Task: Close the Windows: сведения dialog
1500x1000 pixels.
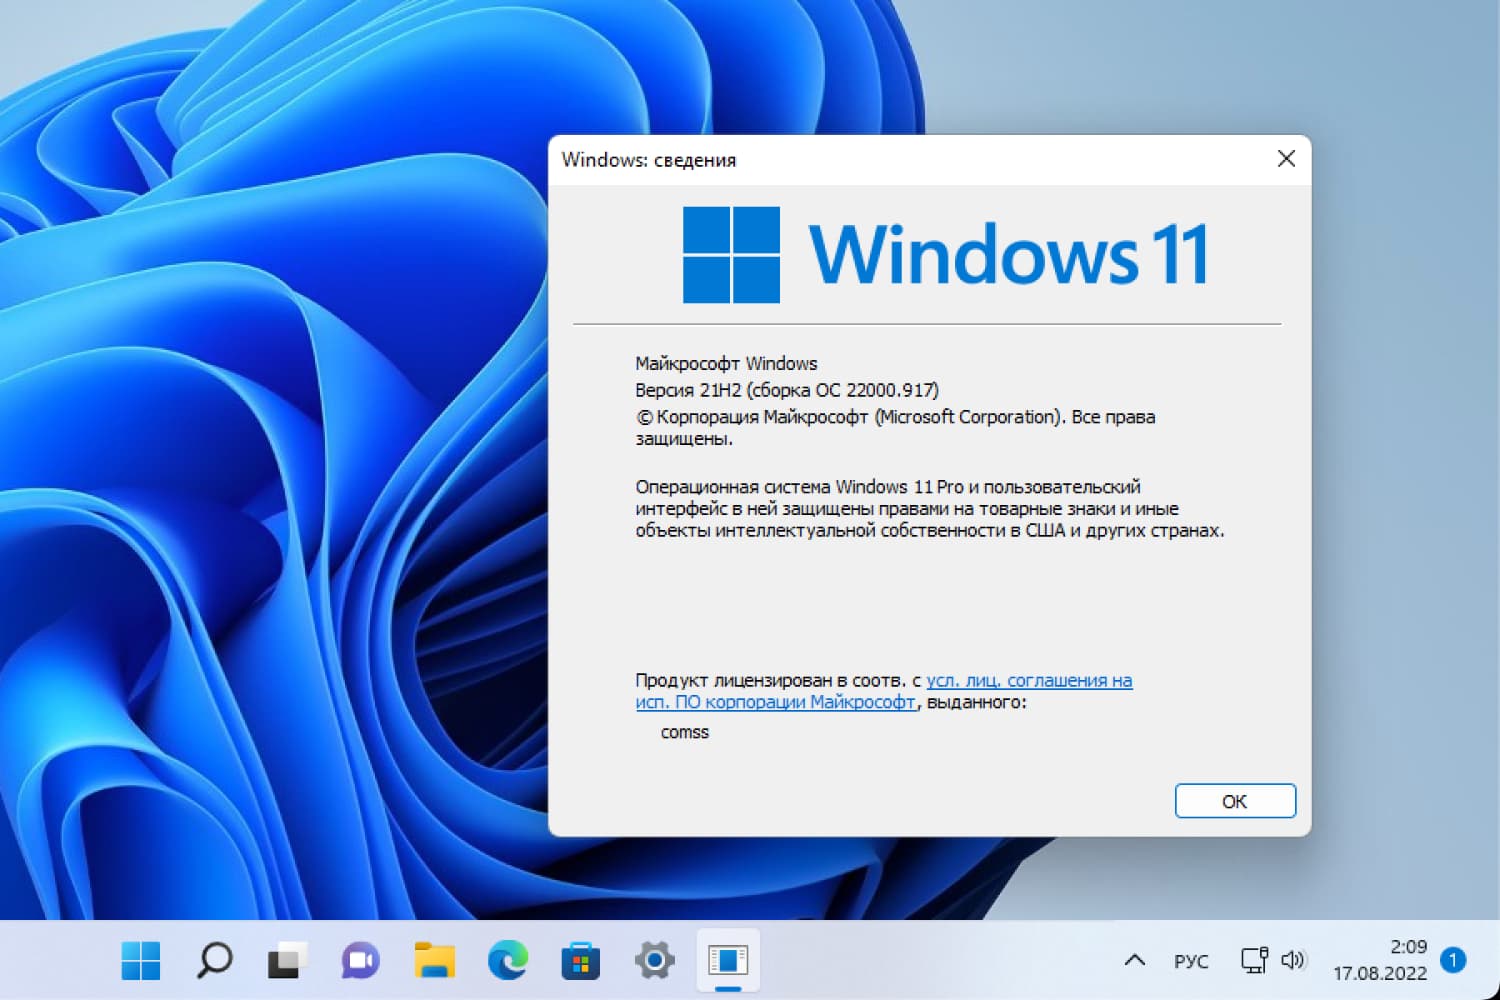Action: click(x=1286, y=159)
